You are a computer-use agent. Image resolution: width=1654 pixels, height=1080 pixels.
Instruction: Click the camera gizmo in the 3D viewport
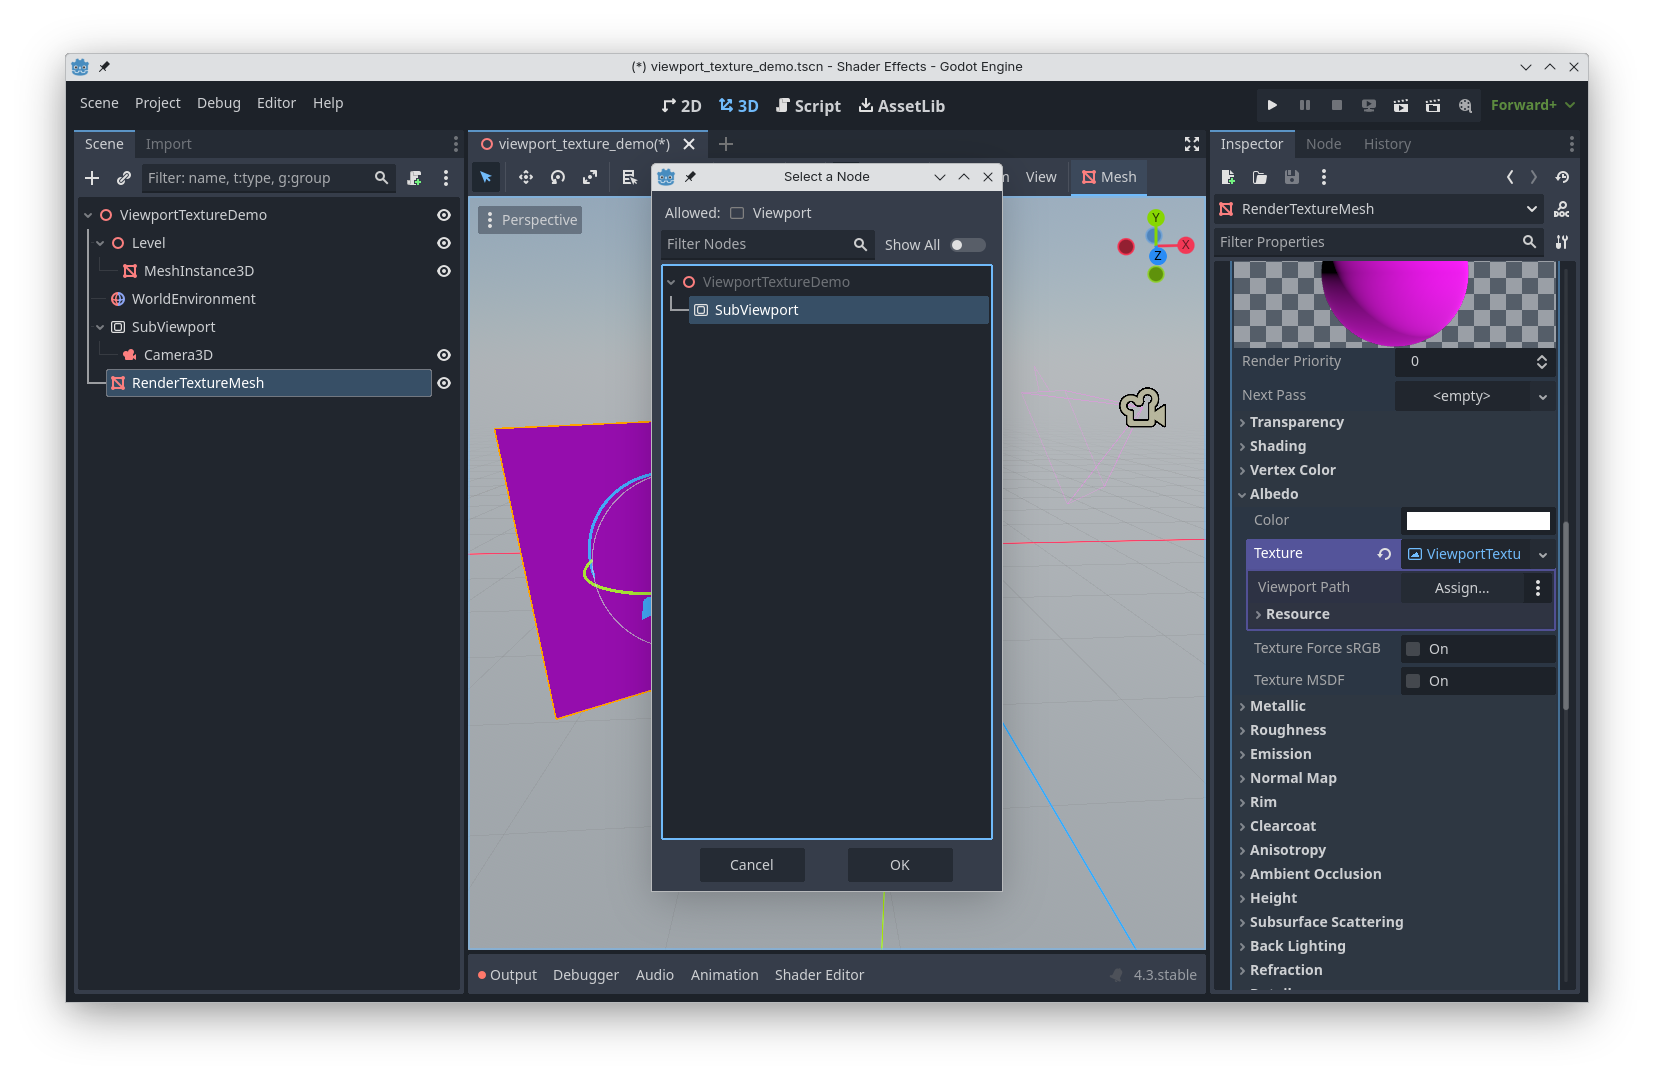[x=1142, y=408]
